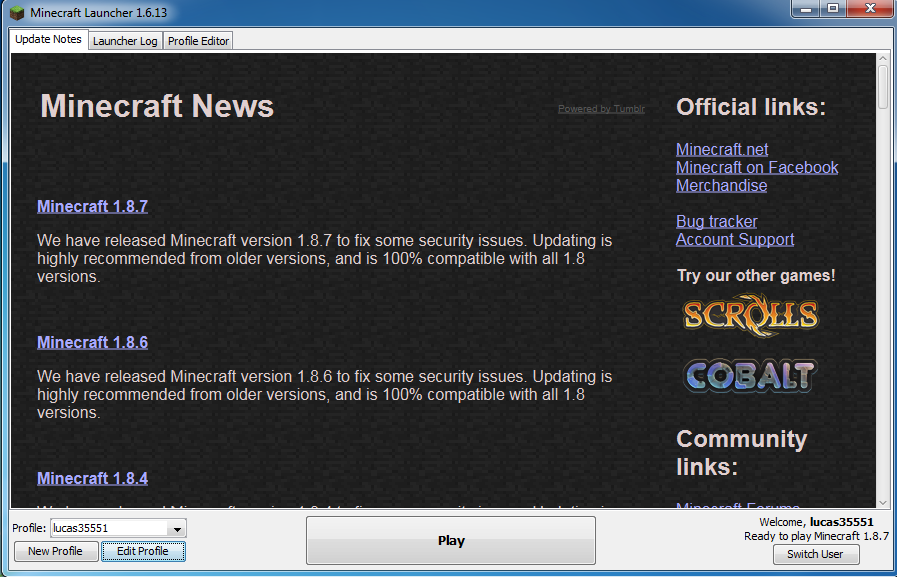Click the scrollbar down arrow

[x=883, y=503]
